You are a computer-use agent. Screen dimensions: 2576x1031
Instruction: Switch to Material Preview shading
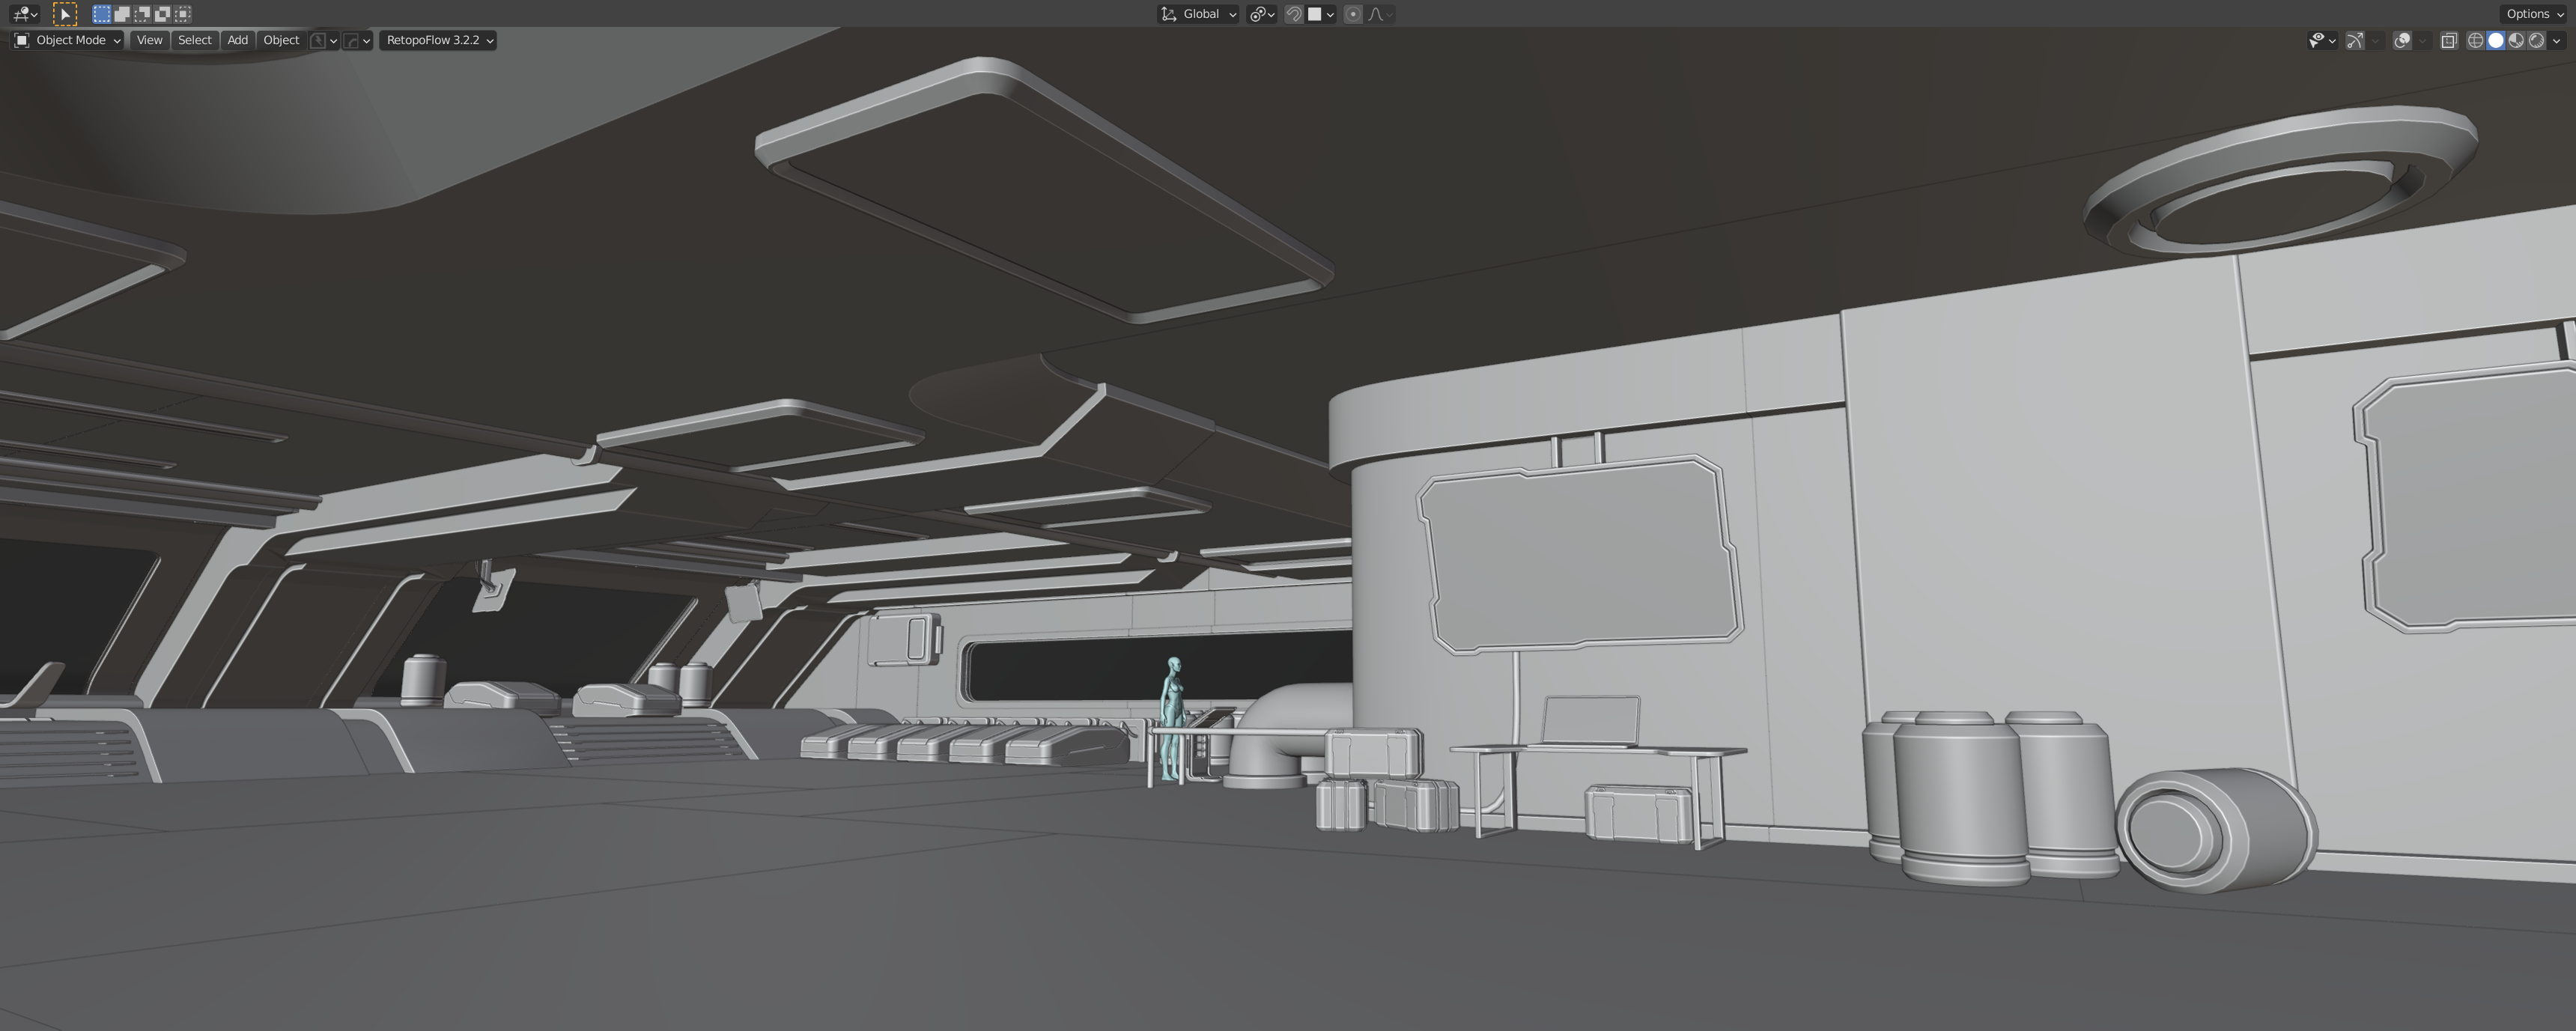[x=2516, y=41]
